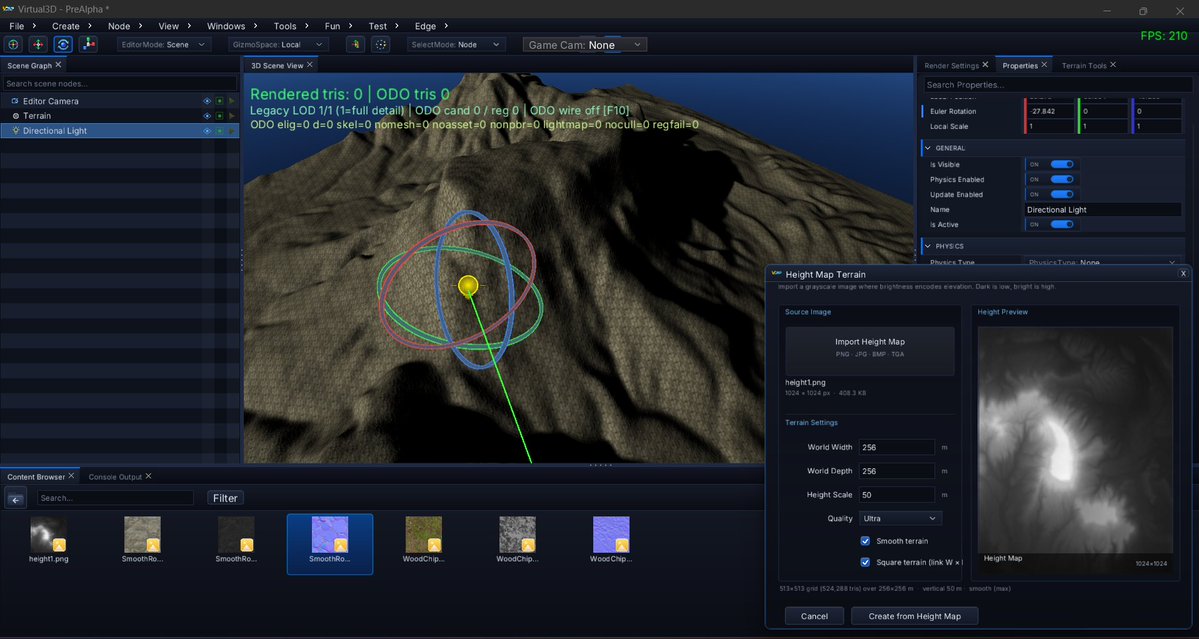
Task: Click the Name field Directional Light
Action: [1103, 209]
